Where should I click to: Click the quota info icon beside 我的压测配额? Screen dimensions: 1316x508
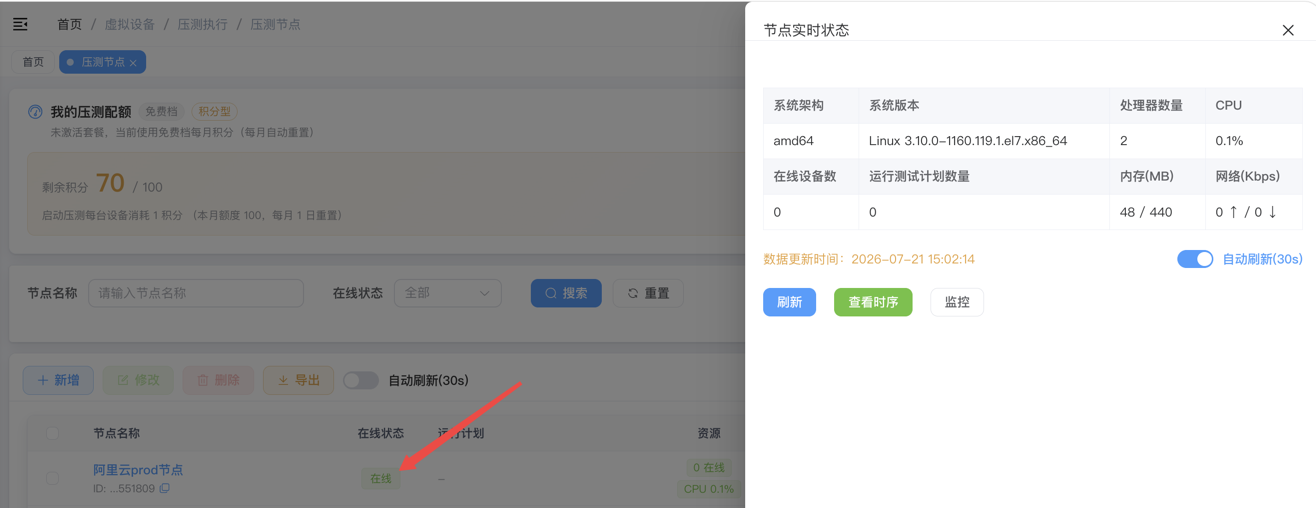pos(35,112)
